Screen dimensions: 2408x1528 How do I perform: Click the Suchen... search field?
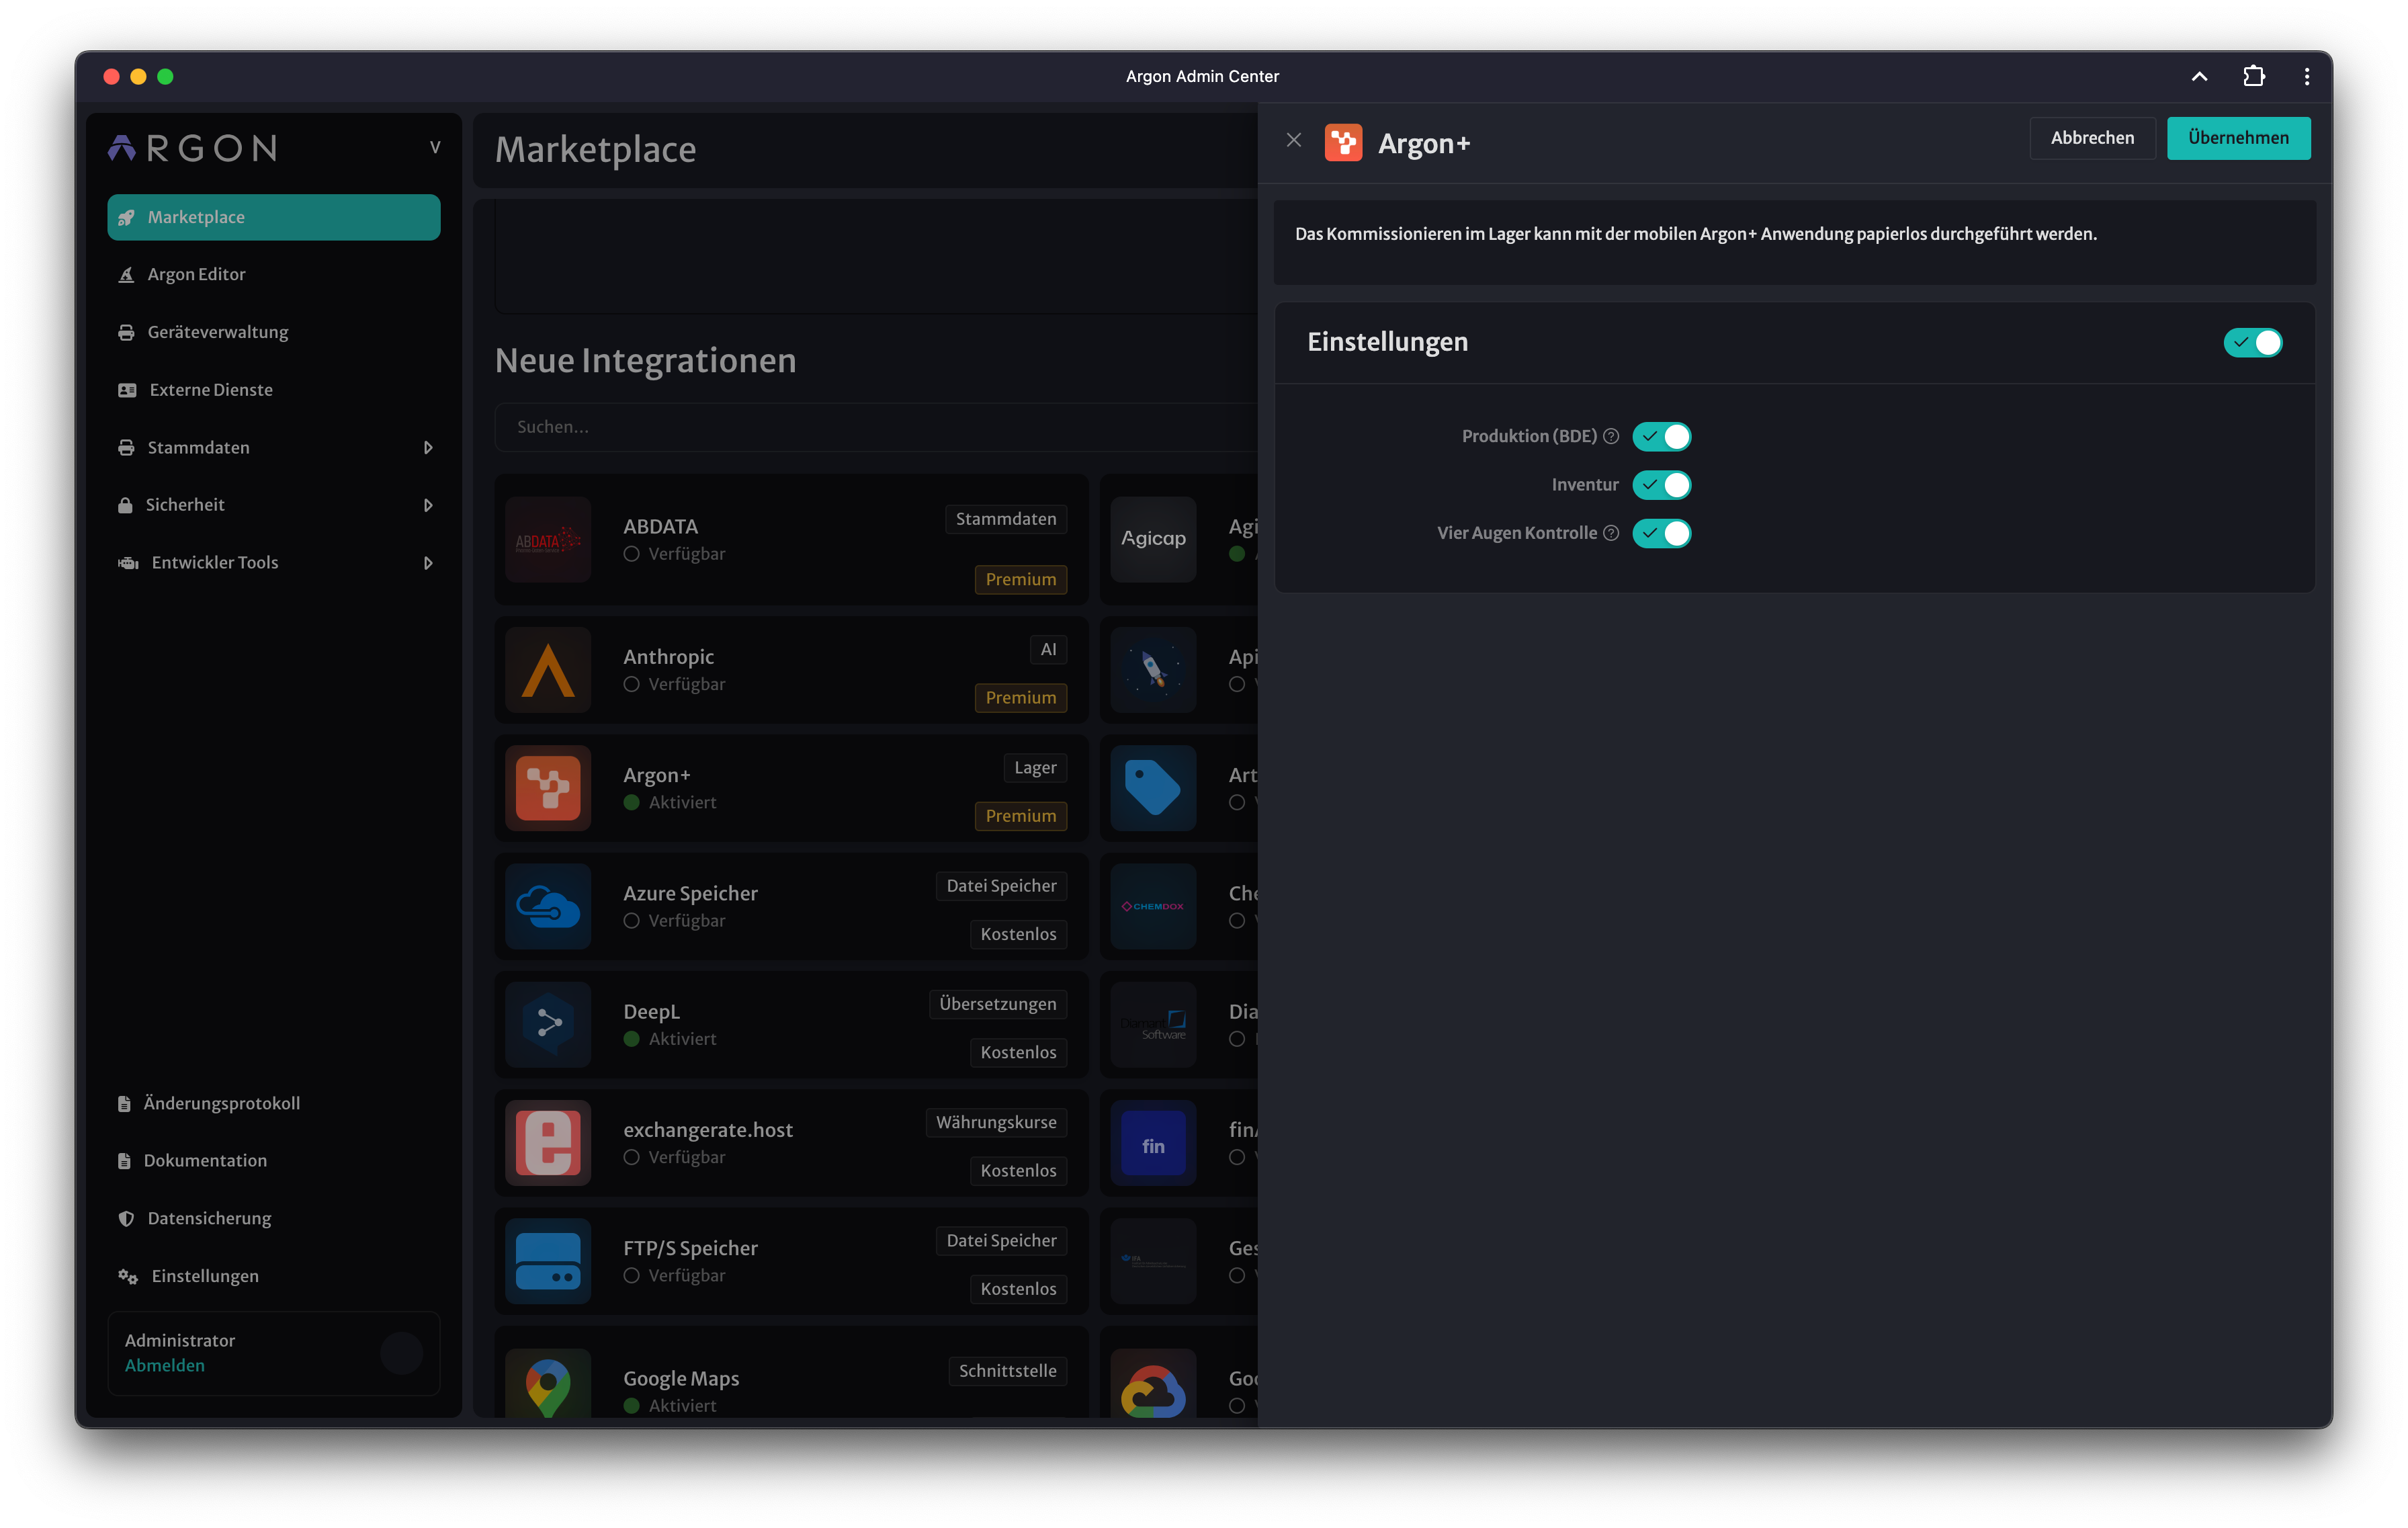[875, 427]
